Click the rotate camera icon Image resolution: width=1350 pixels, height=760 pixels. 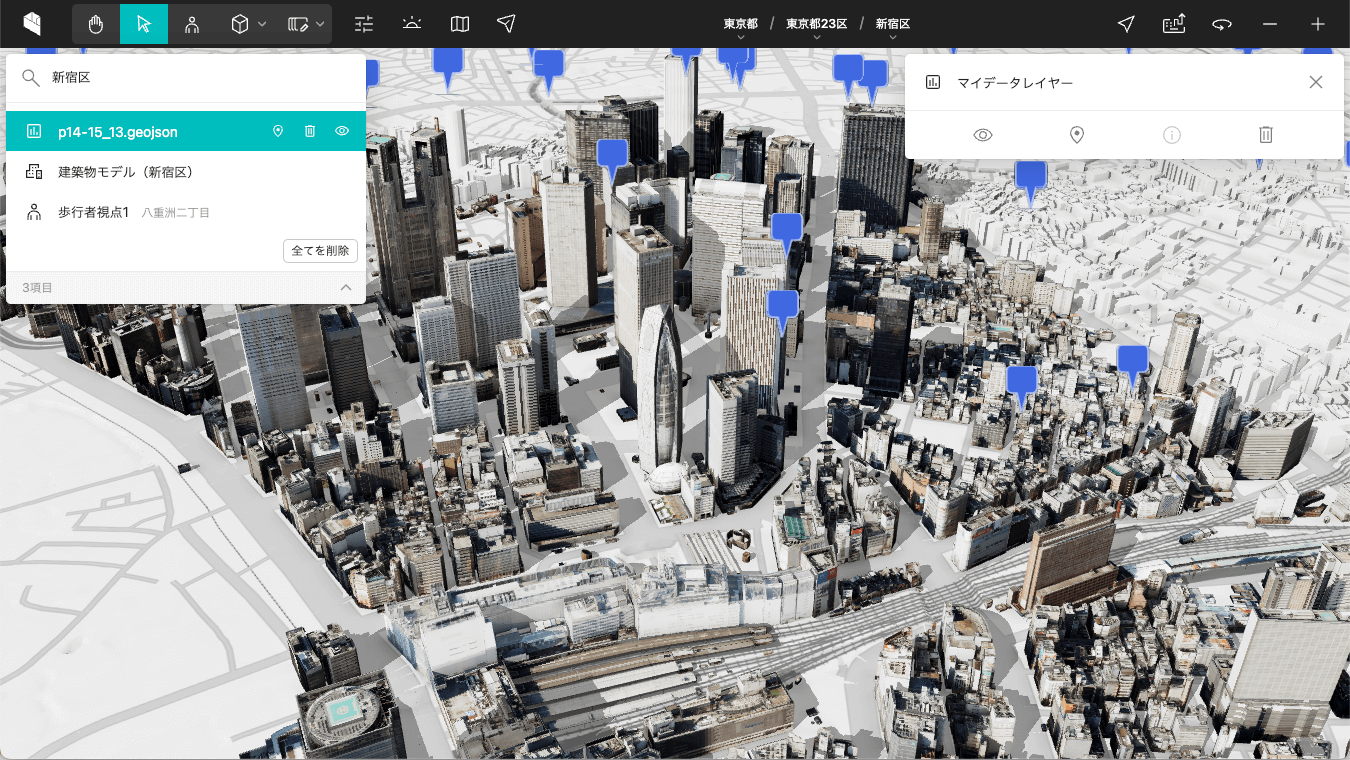[1222, 24]
